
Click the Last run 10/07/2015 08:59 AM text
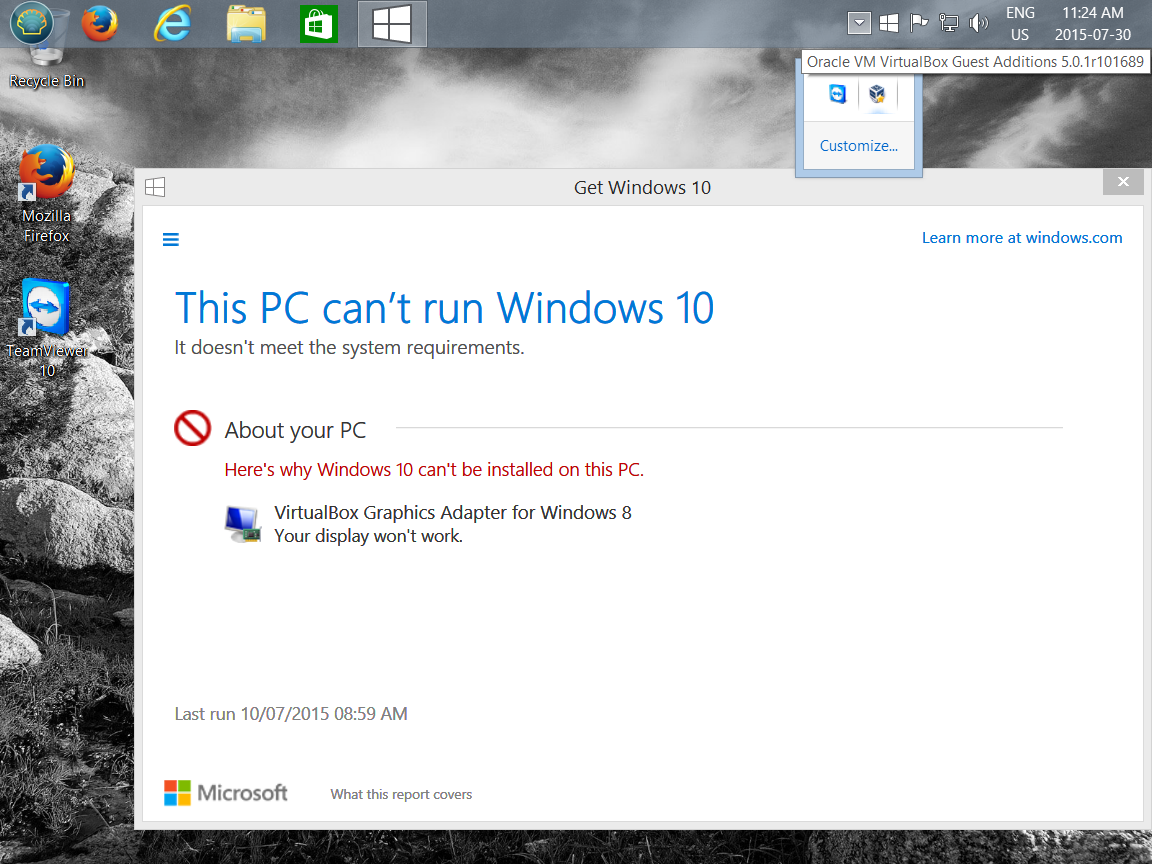coord(291,713)
